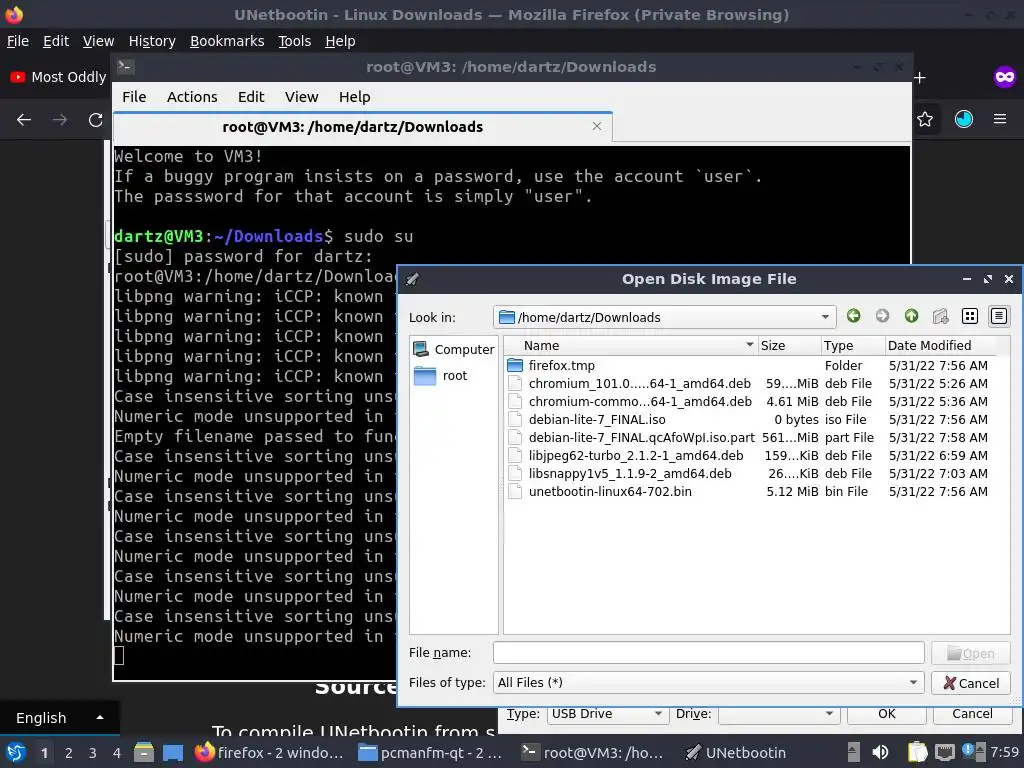
Task: Select Computer in dialog sidebar
Action: click(x=454, y=349)
